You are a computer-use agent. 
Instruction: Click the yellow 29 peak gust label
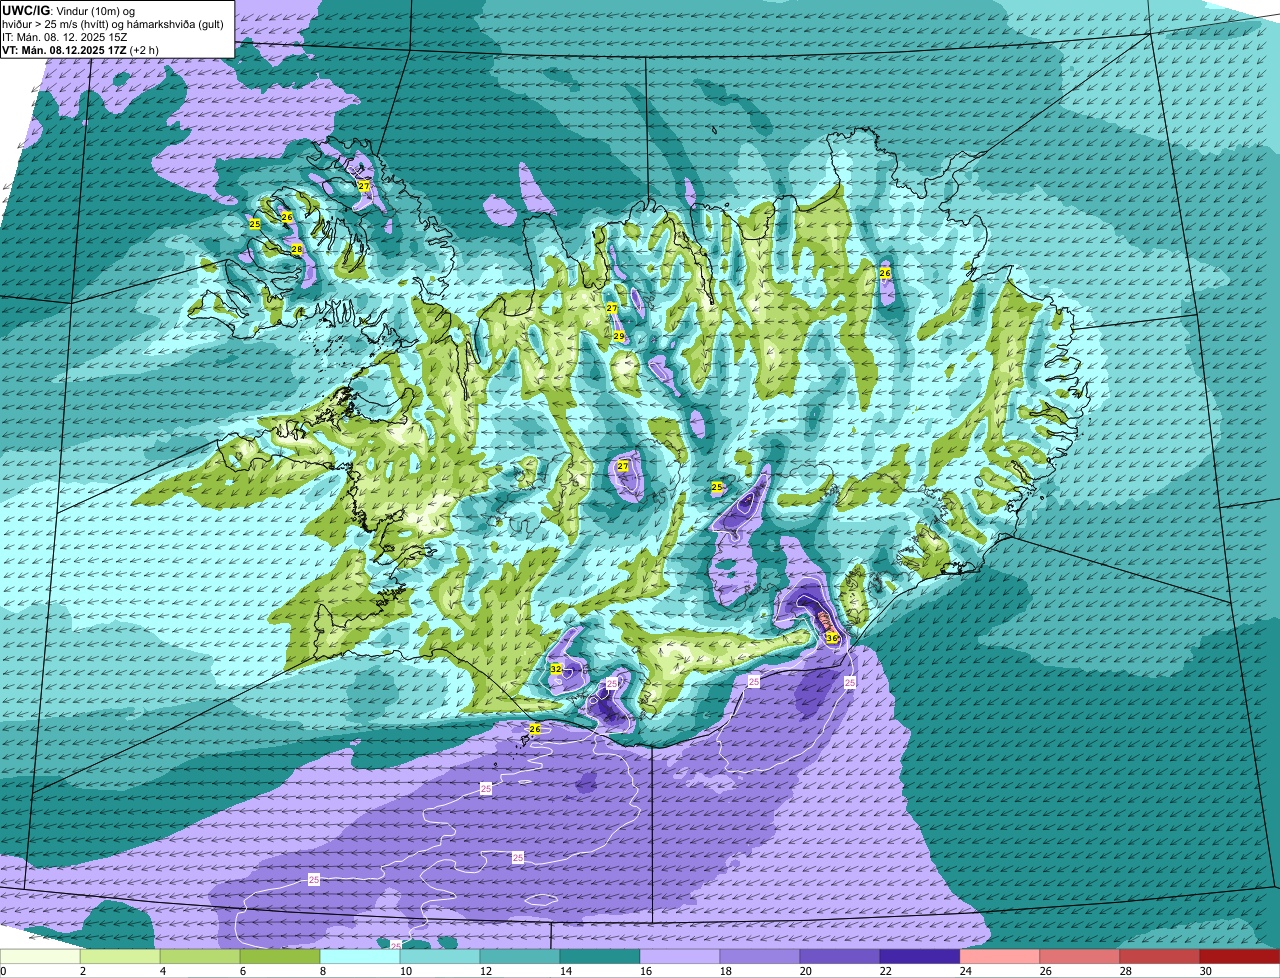coord(619,336)
